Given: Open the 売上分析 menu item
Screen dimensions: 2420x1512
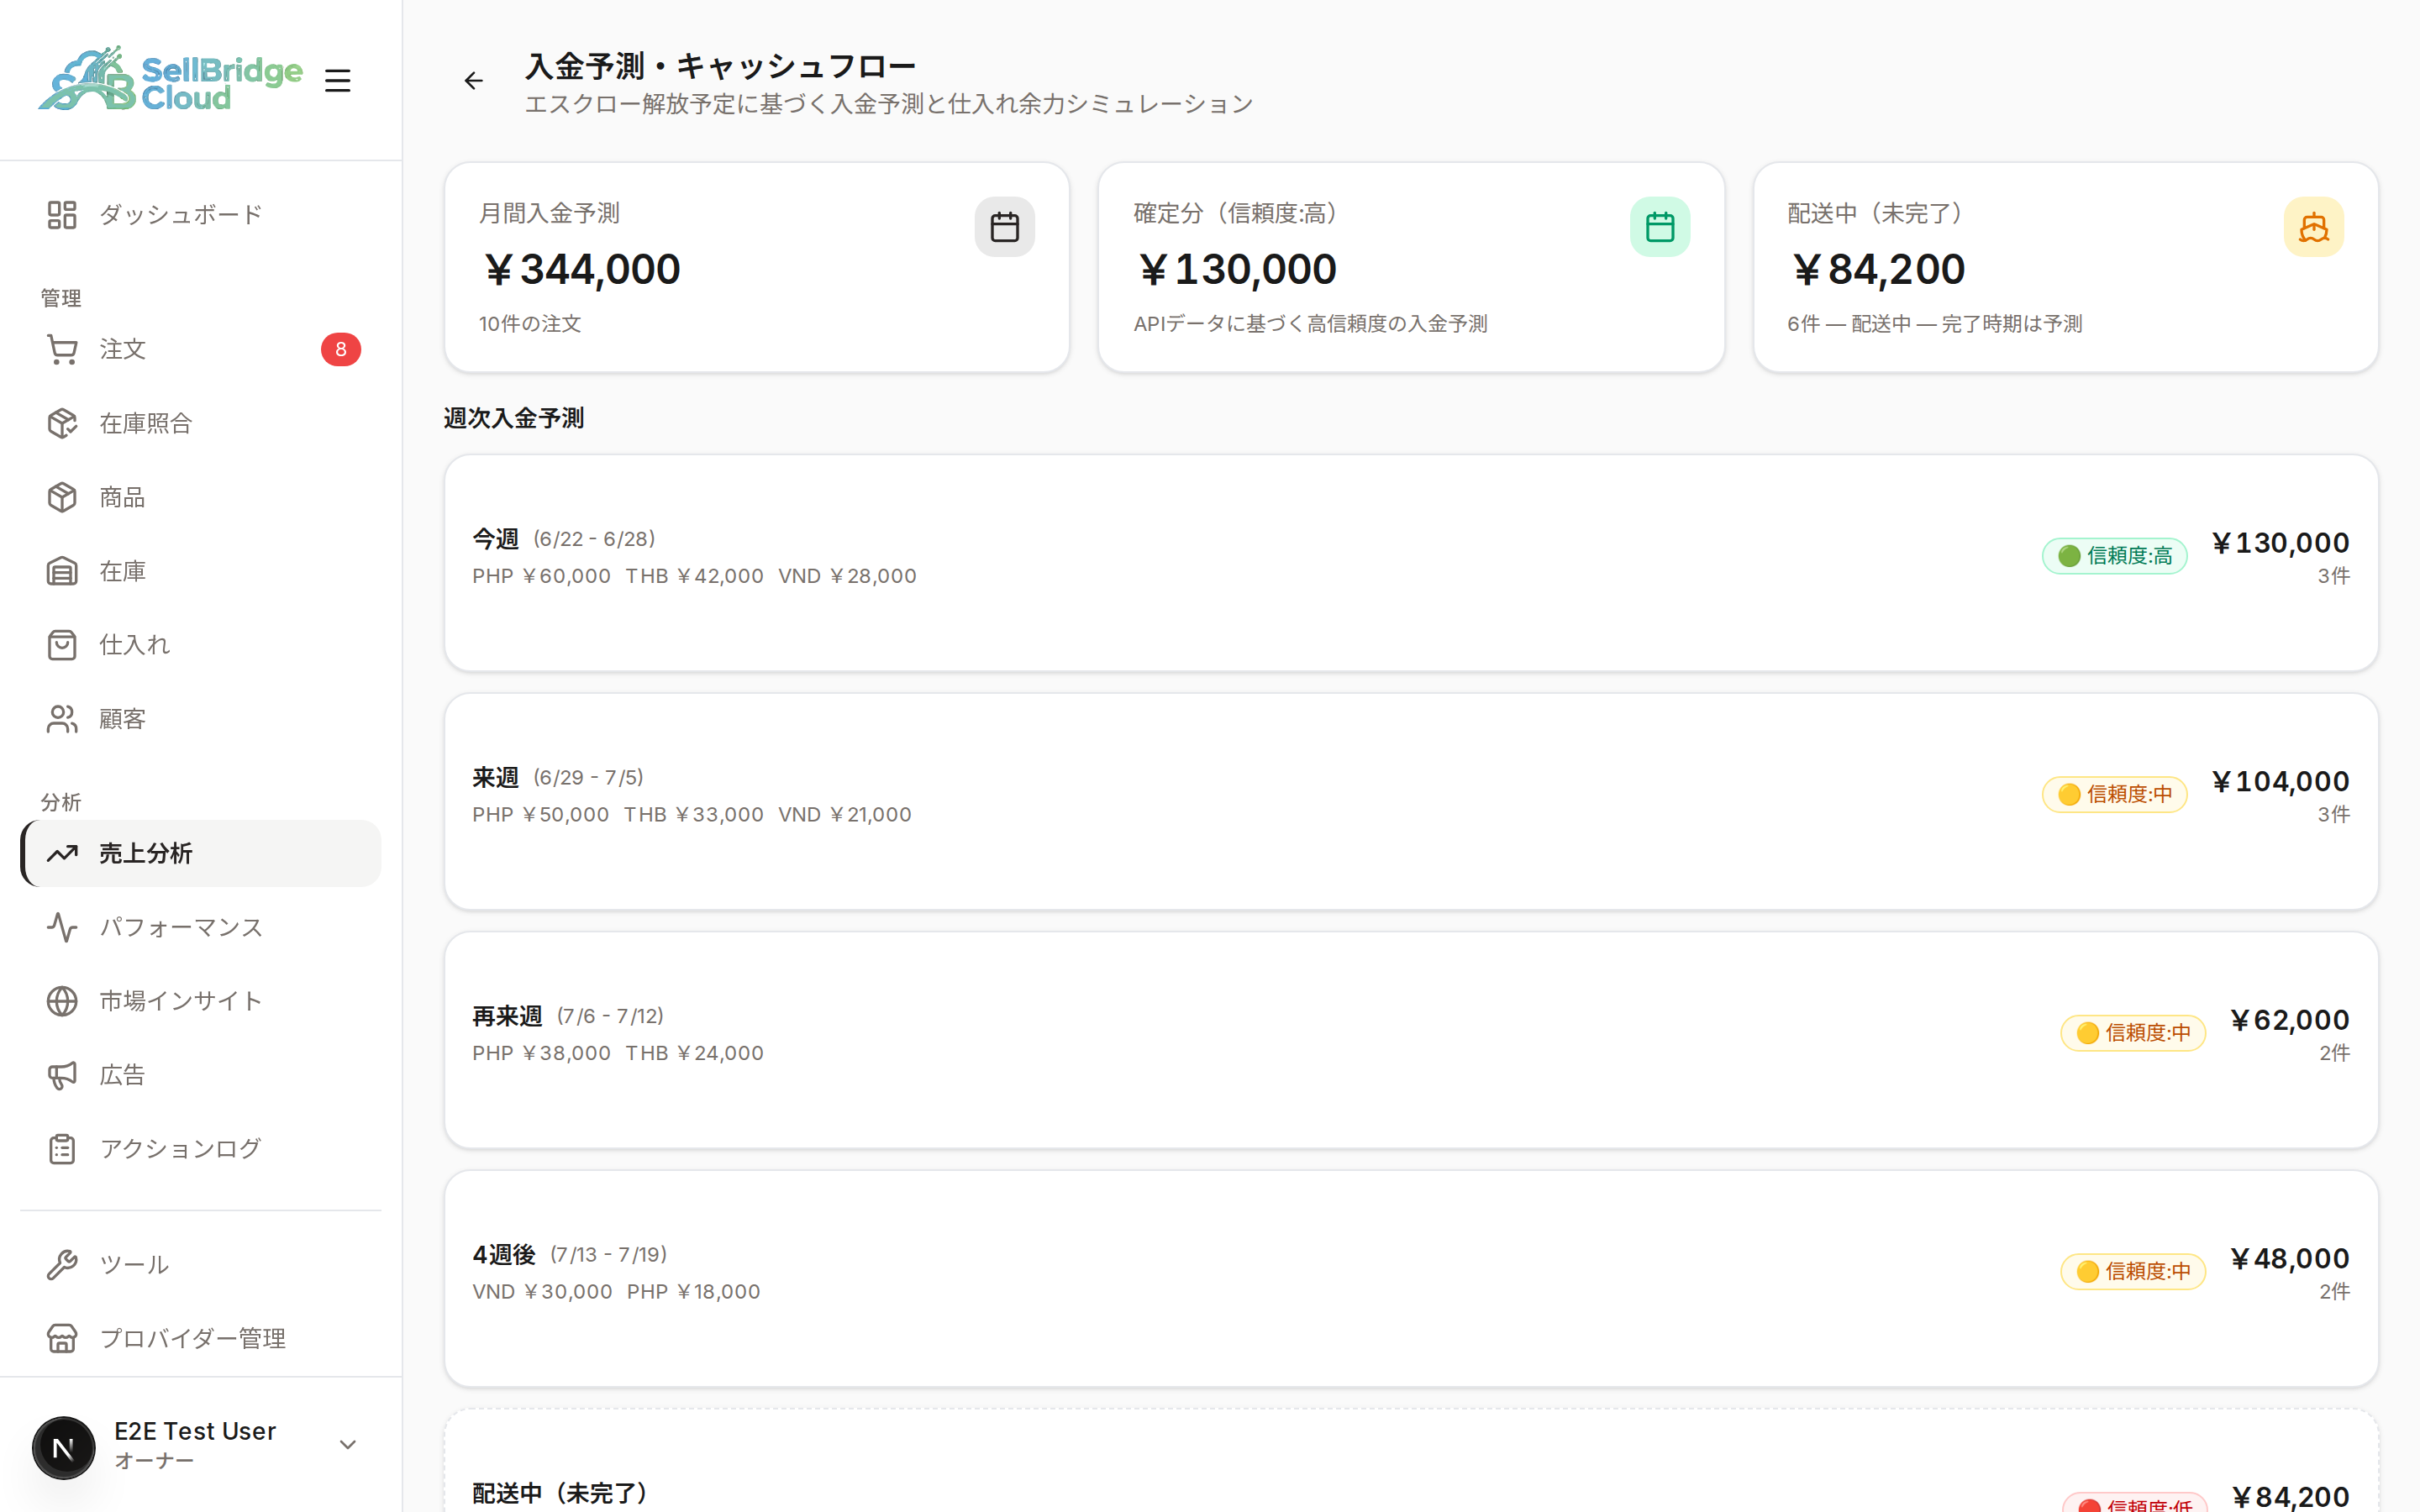Looking at the screenshot, I should pyautogui.click(x=201, y=853).
